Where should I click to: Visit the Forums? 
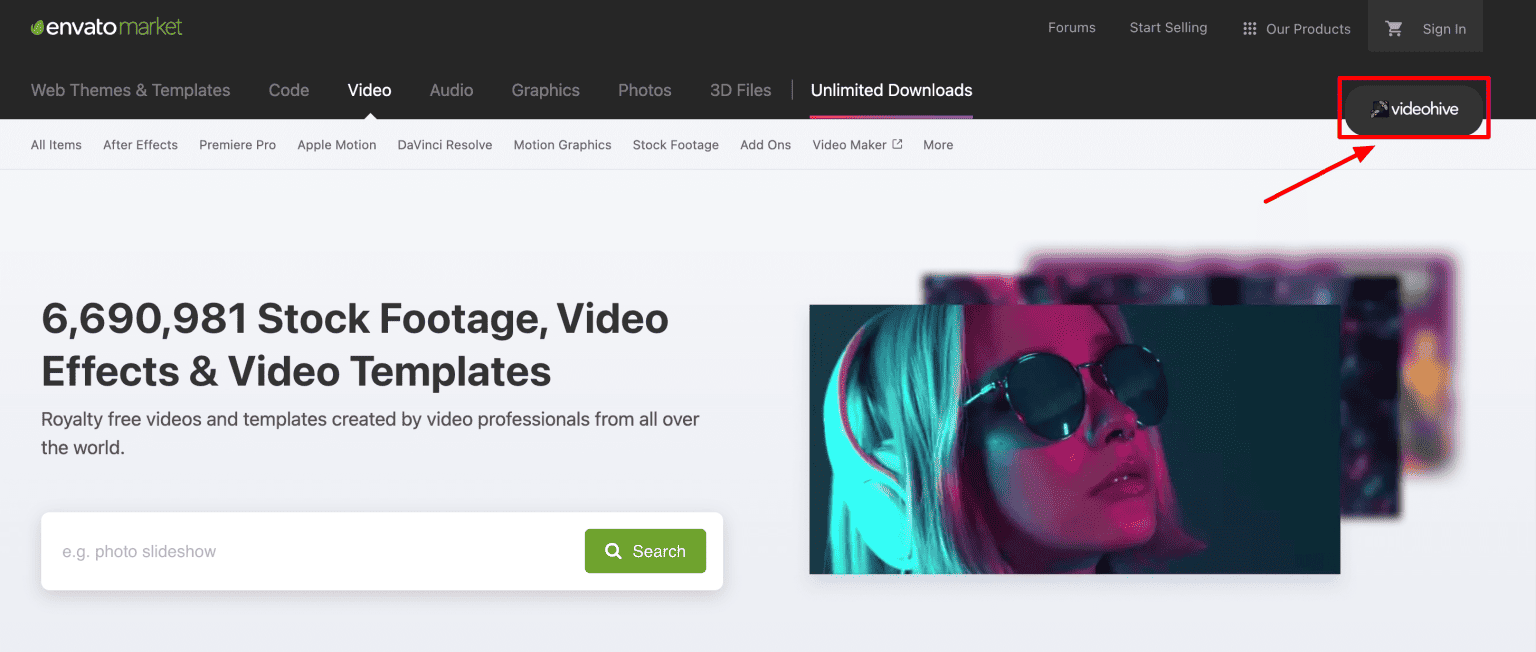(1071, 28)
